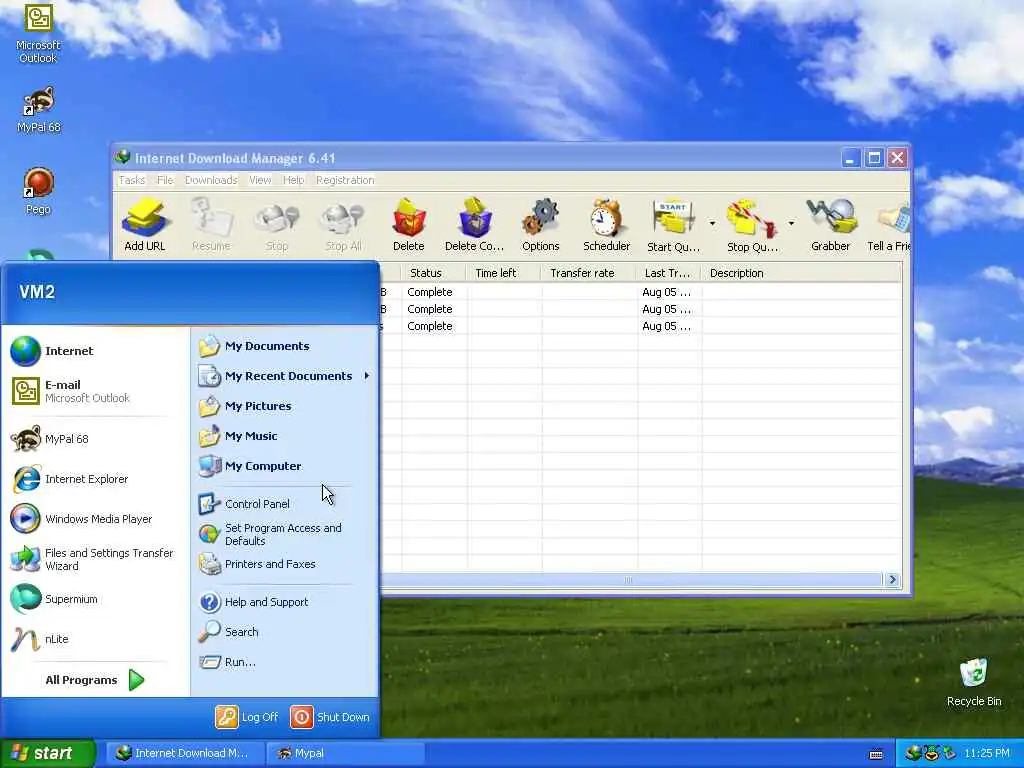Open Search from the Start menu

tap(285, 632)
